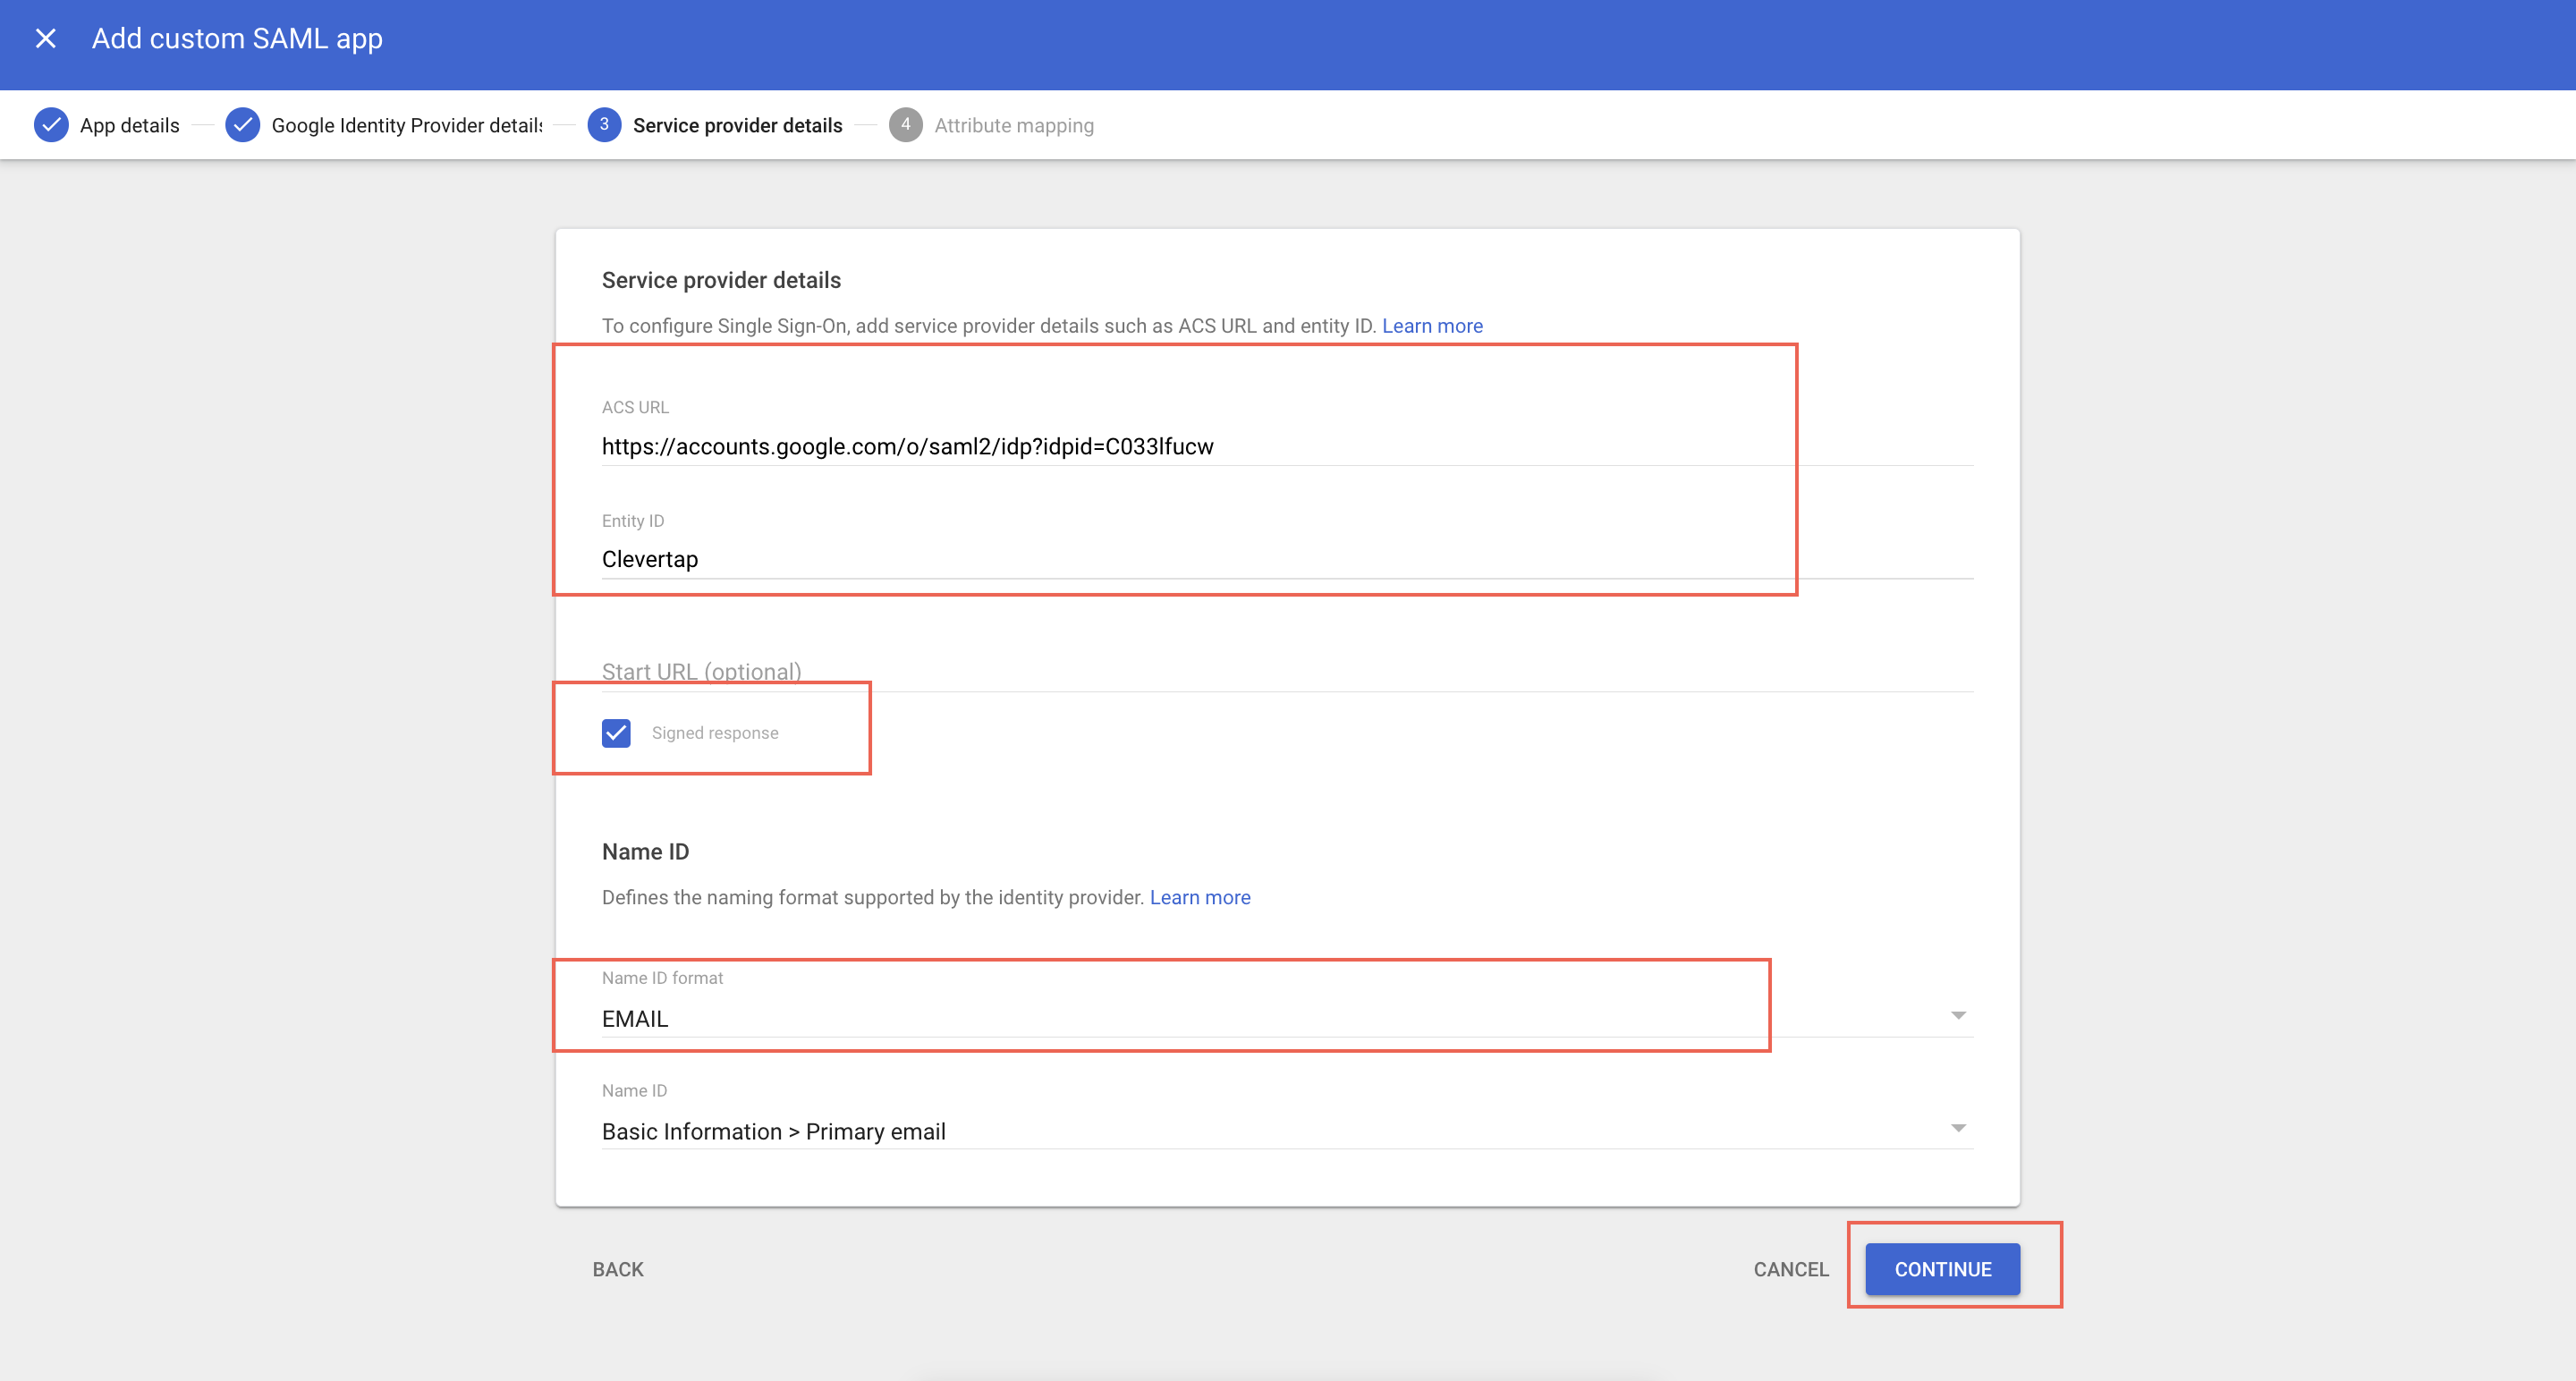The width and height of the screenshot is (2576, 1381).
Task: Click the CONTINUE button
Action: 1942,1269
